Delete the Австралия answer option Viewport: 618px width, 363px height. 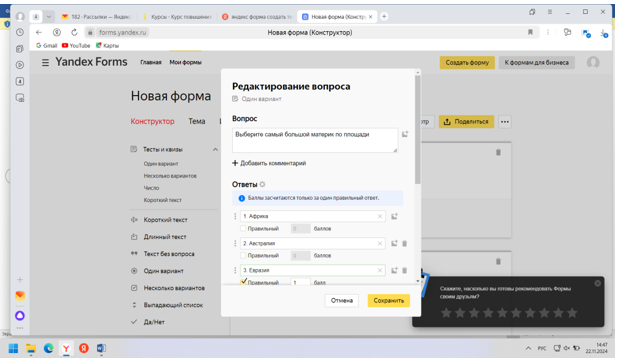click(404, 244)
